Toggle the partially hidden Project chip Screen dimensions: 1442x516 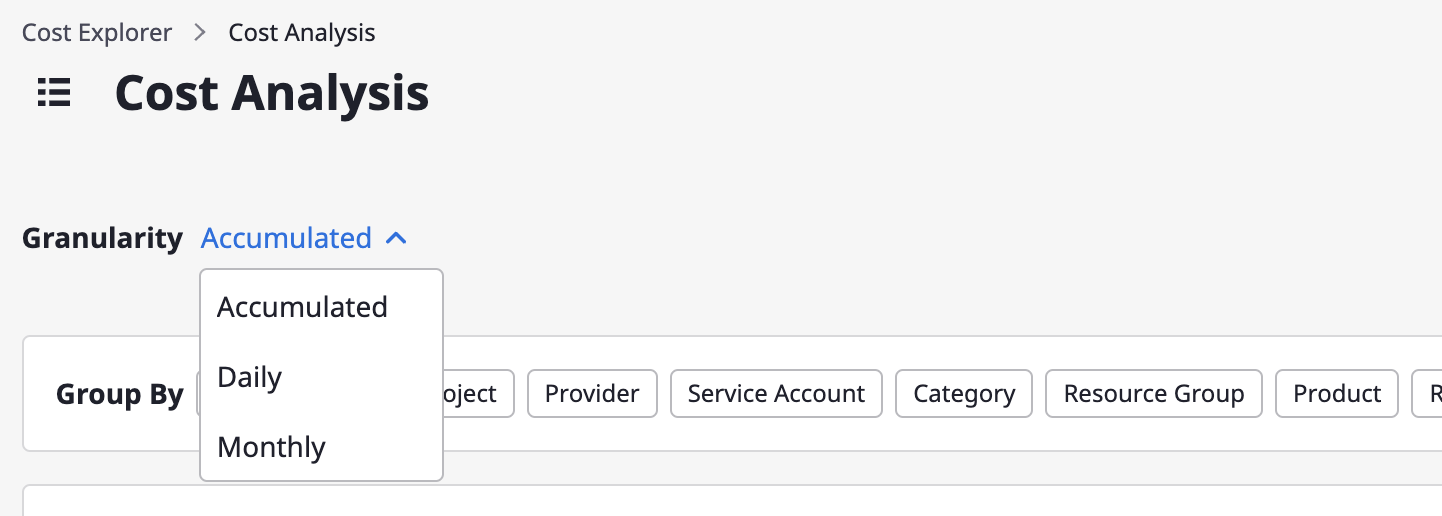pyautogui.click(x=478, y=394)
